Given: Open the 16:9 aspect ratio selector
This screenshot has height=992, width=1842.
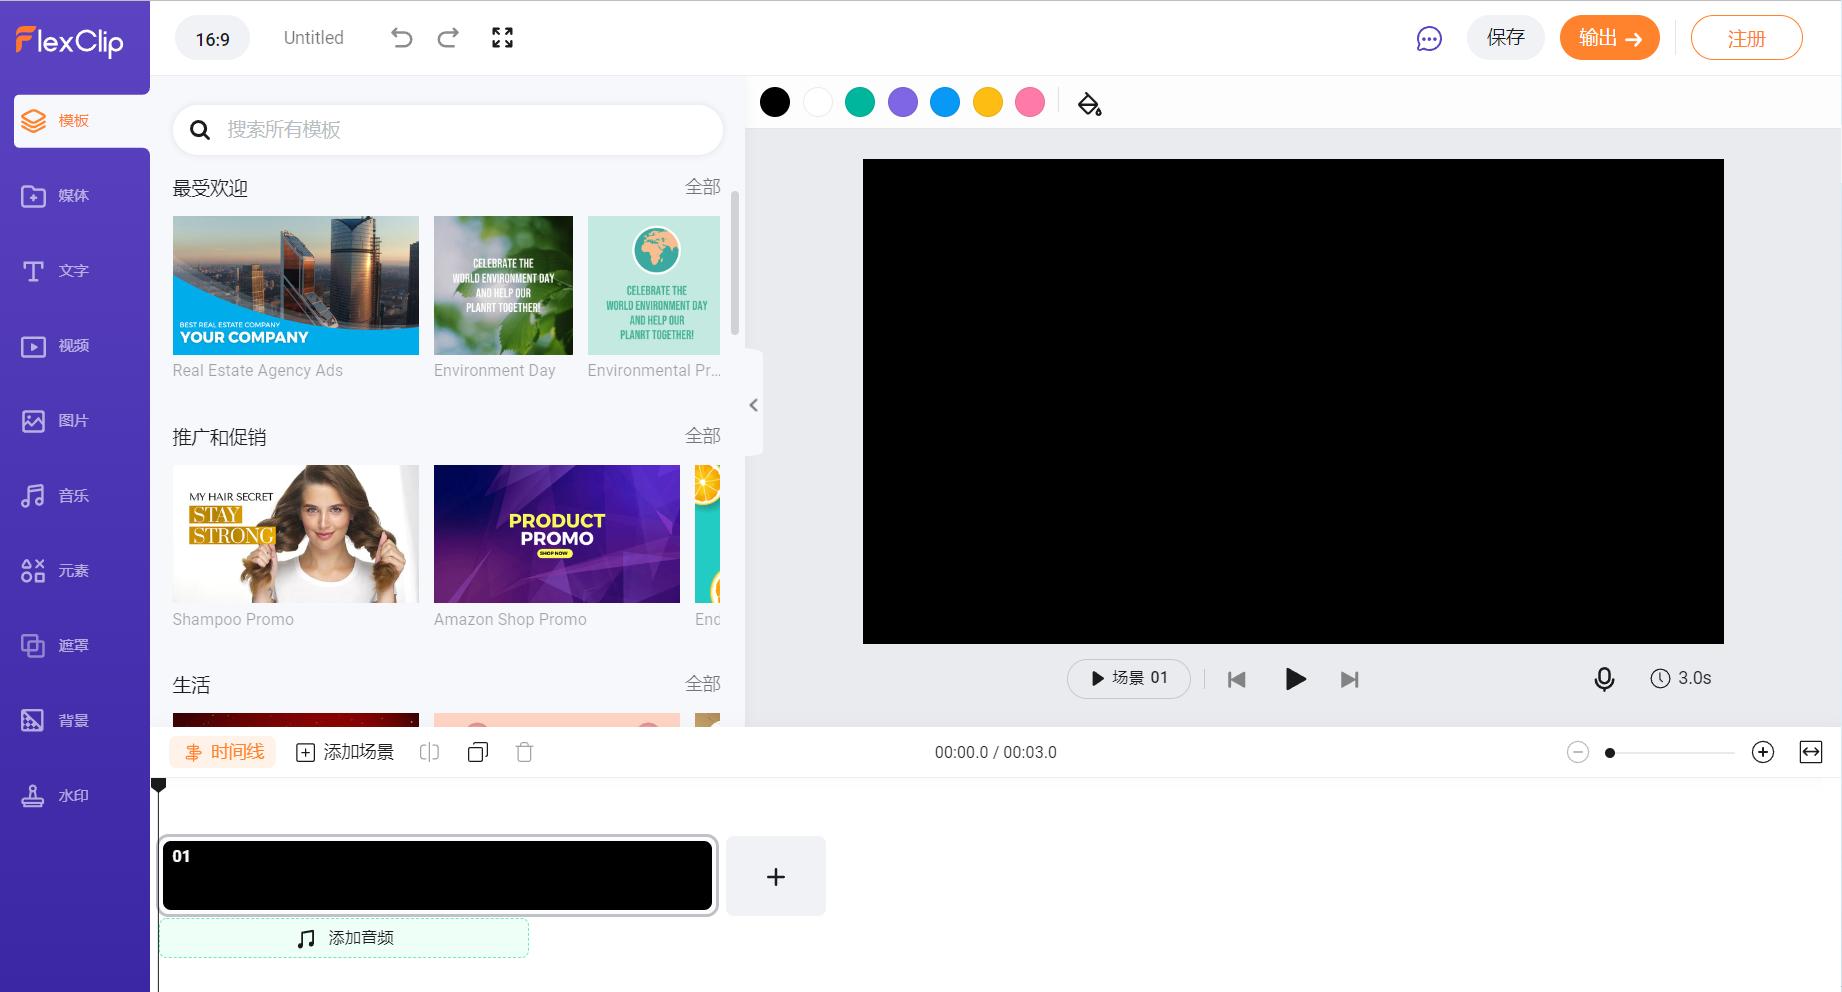Looking at the screenshot, I should click(x=212, y=39).
